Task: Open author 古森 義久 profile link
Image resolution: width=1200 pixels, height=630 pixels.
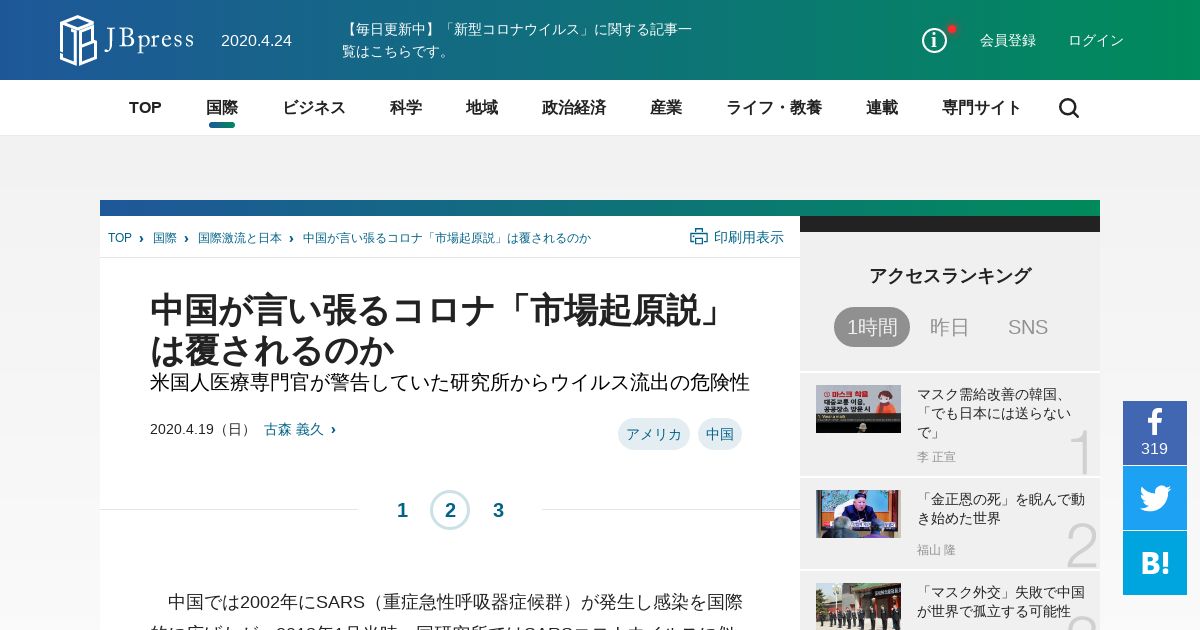Action: (294, 429)
